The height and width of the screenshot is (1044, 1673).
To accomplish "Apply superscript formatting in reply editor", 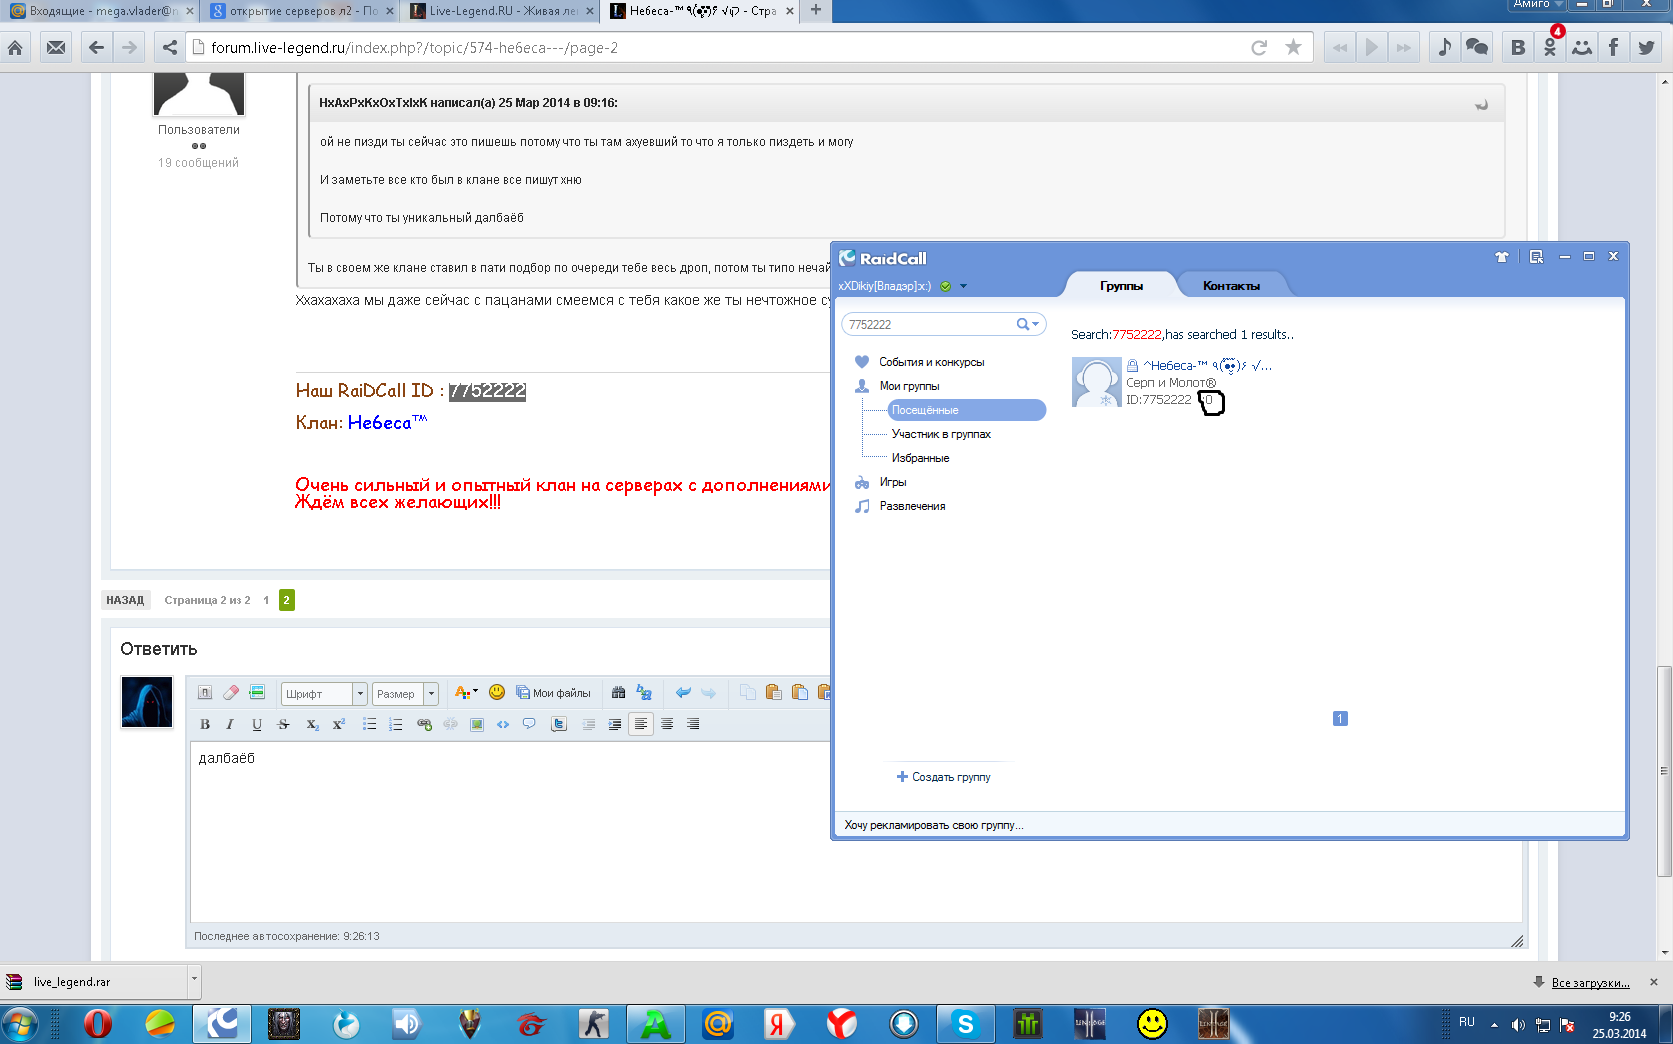I will (338, 724).
